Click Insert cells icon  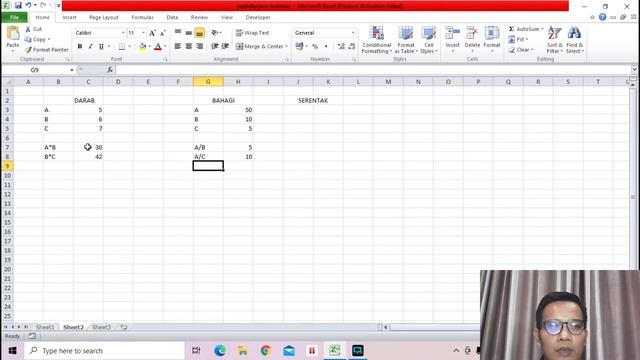[x=452, y=33]
